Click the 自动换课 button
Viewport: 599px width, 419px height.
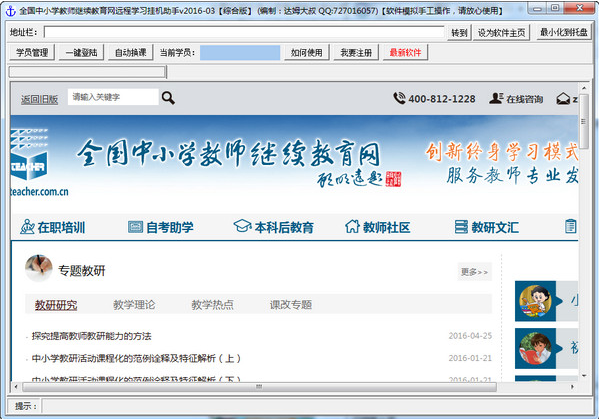pyautogui.click(x=131, y=52)
